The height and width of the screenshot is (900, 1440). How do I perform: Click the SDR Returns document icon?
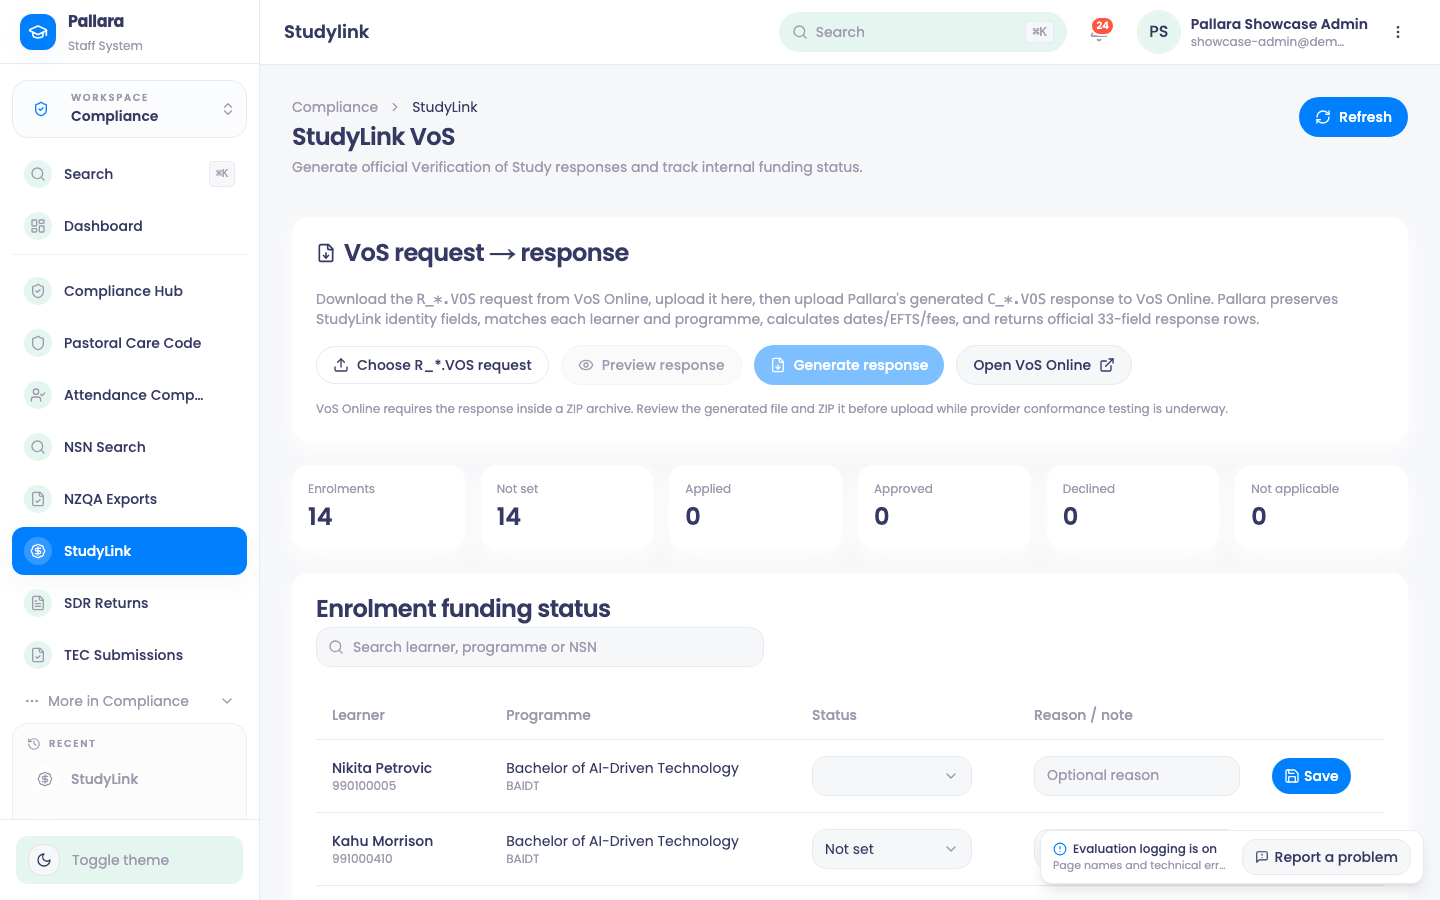[x=38, y=603]
